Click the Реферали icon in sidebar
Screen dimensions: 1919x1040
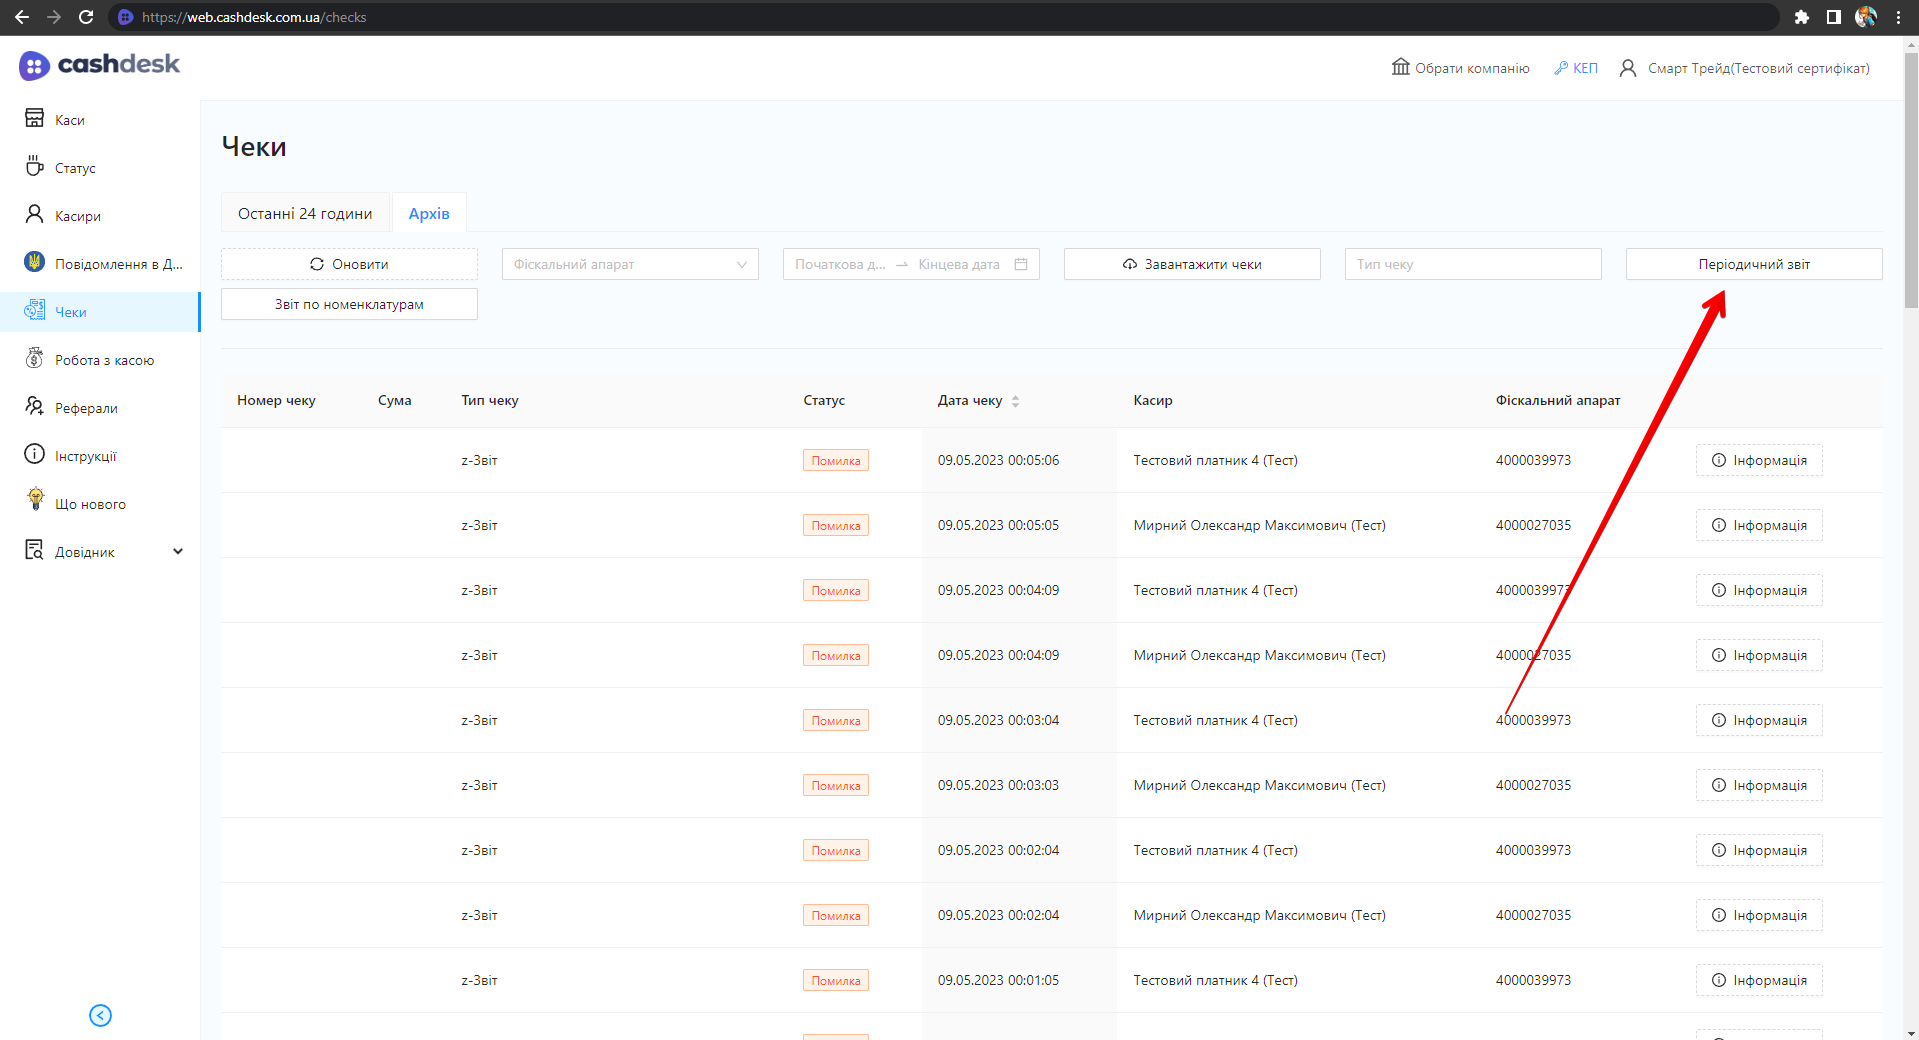tap(34, 406)
